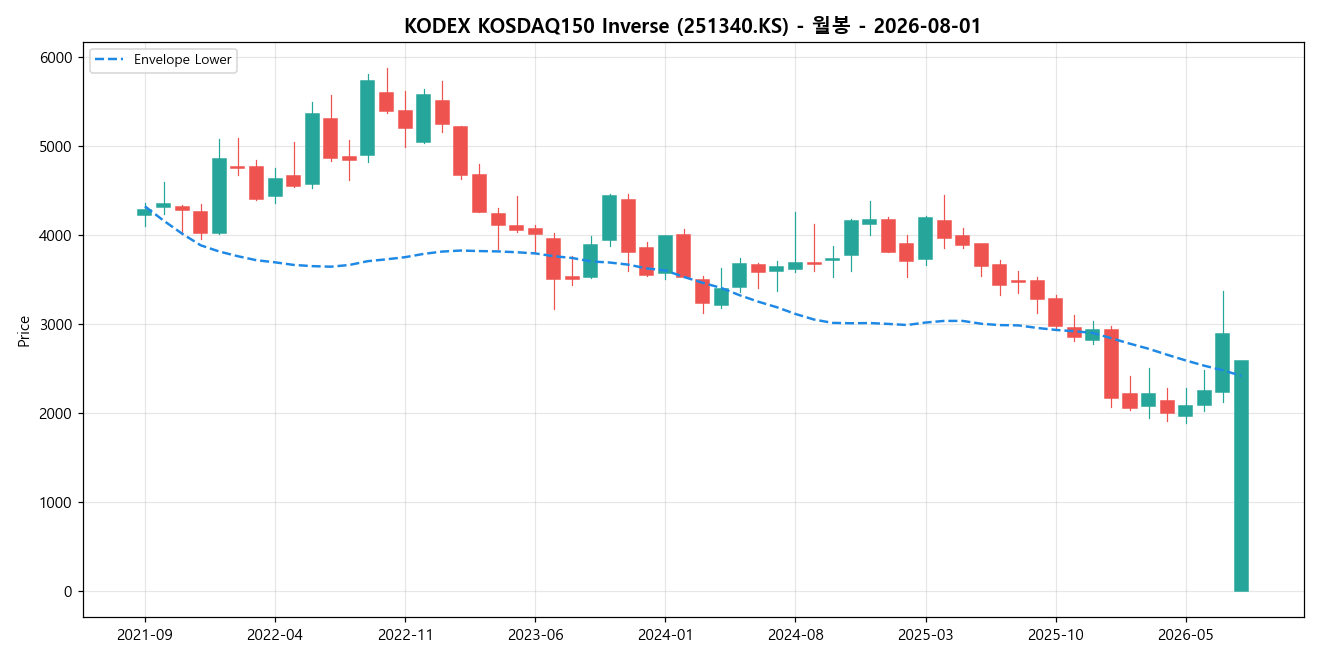Click the y-axis label 1000
This screenshot has width=1320, height=660.
click(x=56, y=503)
